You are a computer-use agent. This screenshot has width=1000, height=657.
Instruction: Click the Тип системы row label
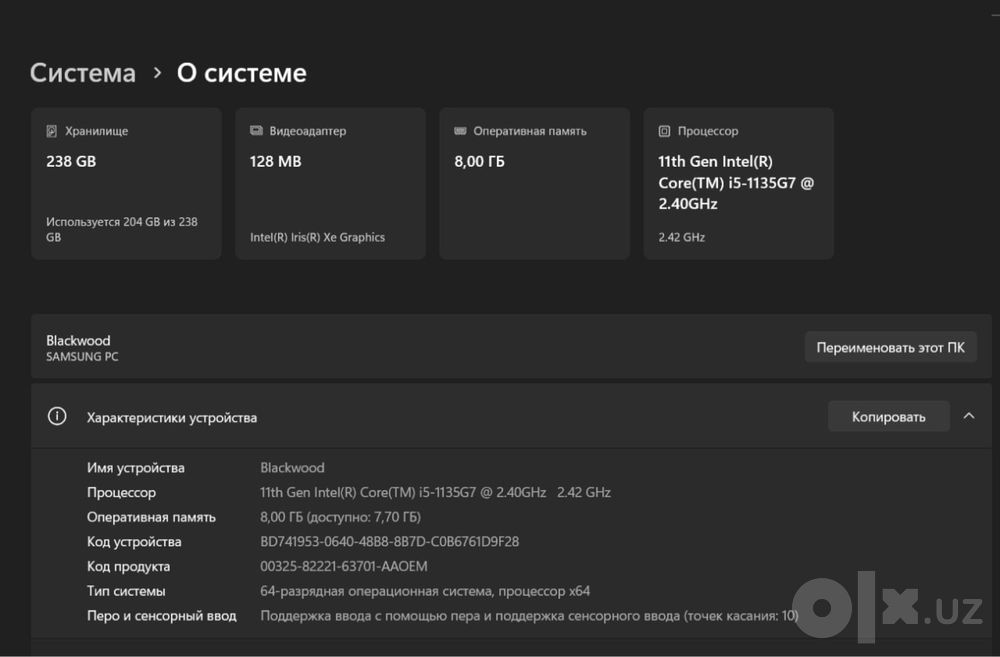pyautogui.click(x=126, y=591)
